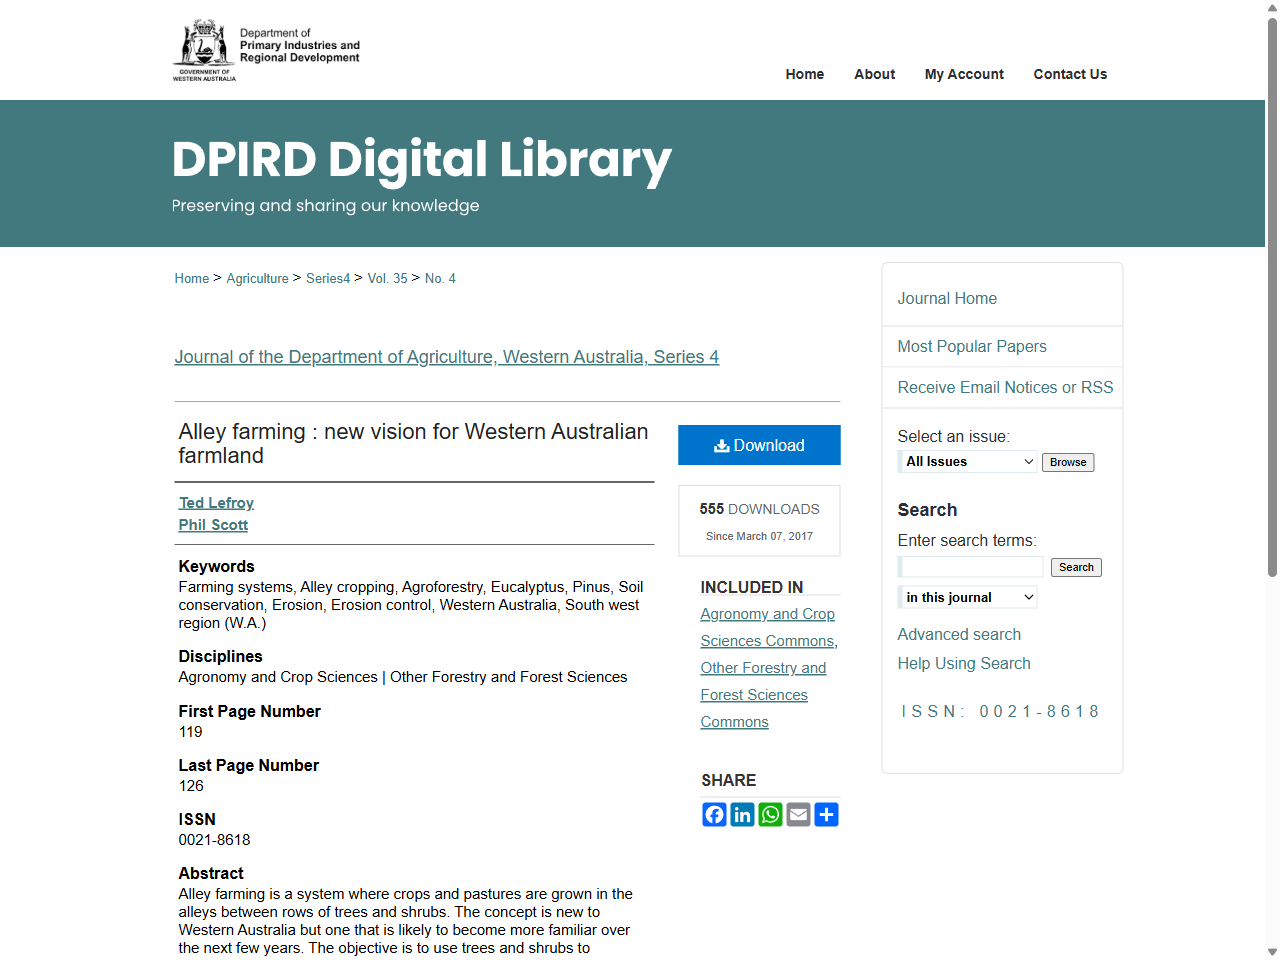Click the article title 'Alley farming'
This screenshot has height=960, width=1280.
413,443
